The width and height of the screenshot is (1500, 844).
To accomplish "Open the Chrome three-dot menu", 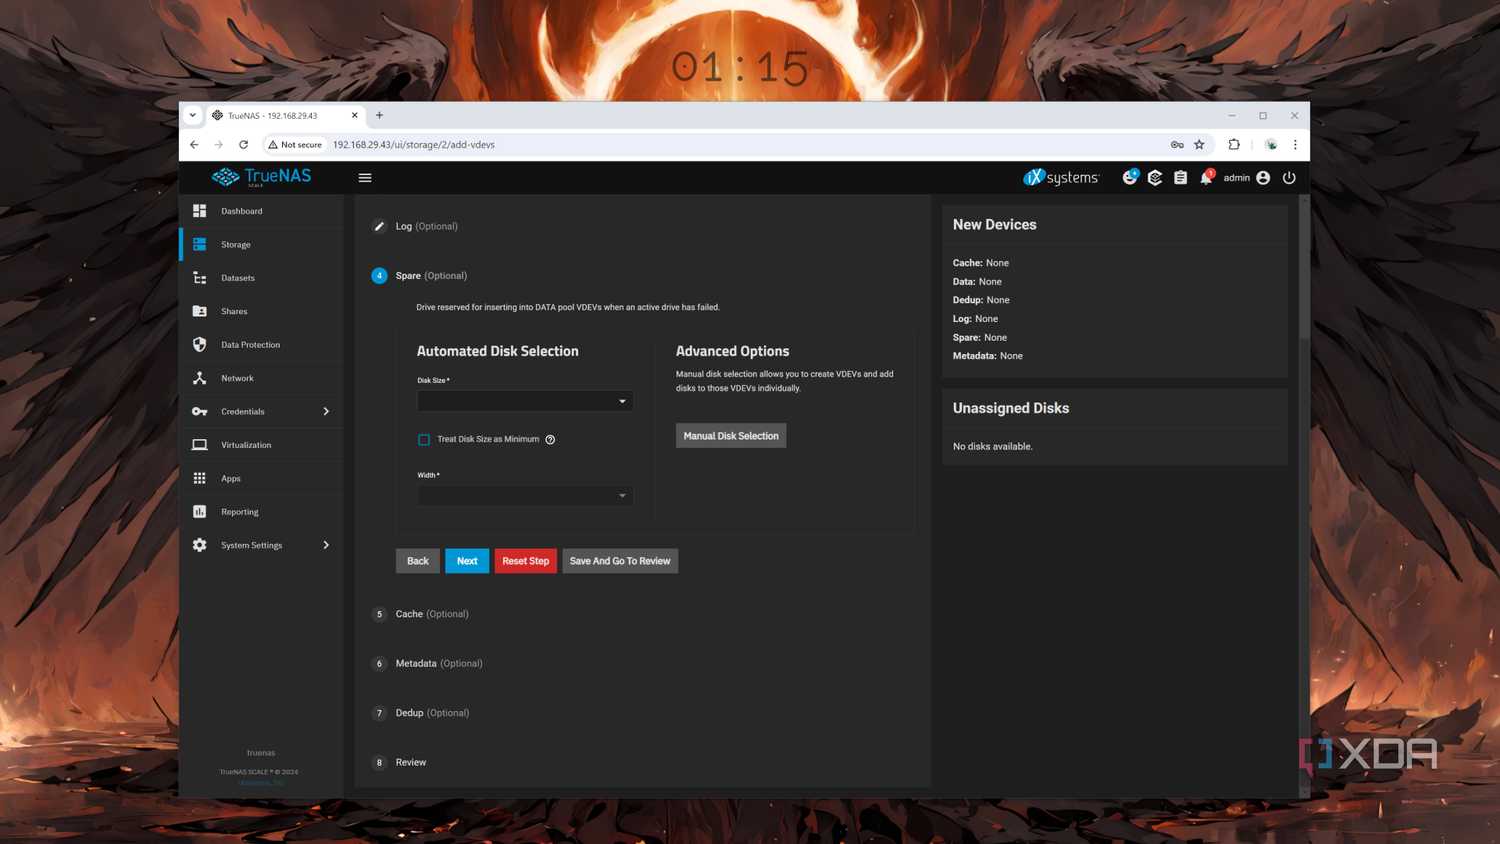I will (1295, 144).
